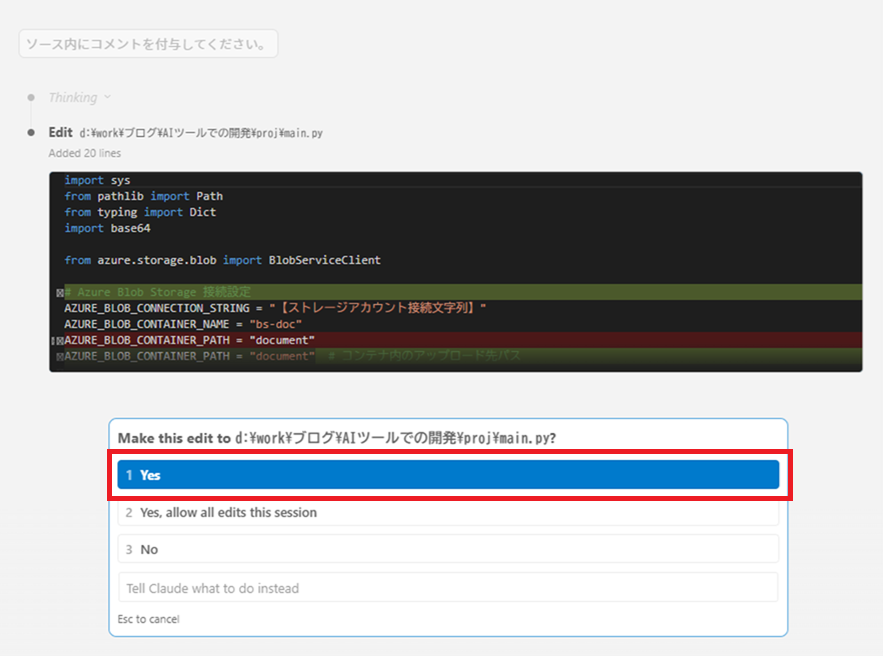883x656 pixels.
Task: Open the main.py file path link
Action: (x=201, y=133)
